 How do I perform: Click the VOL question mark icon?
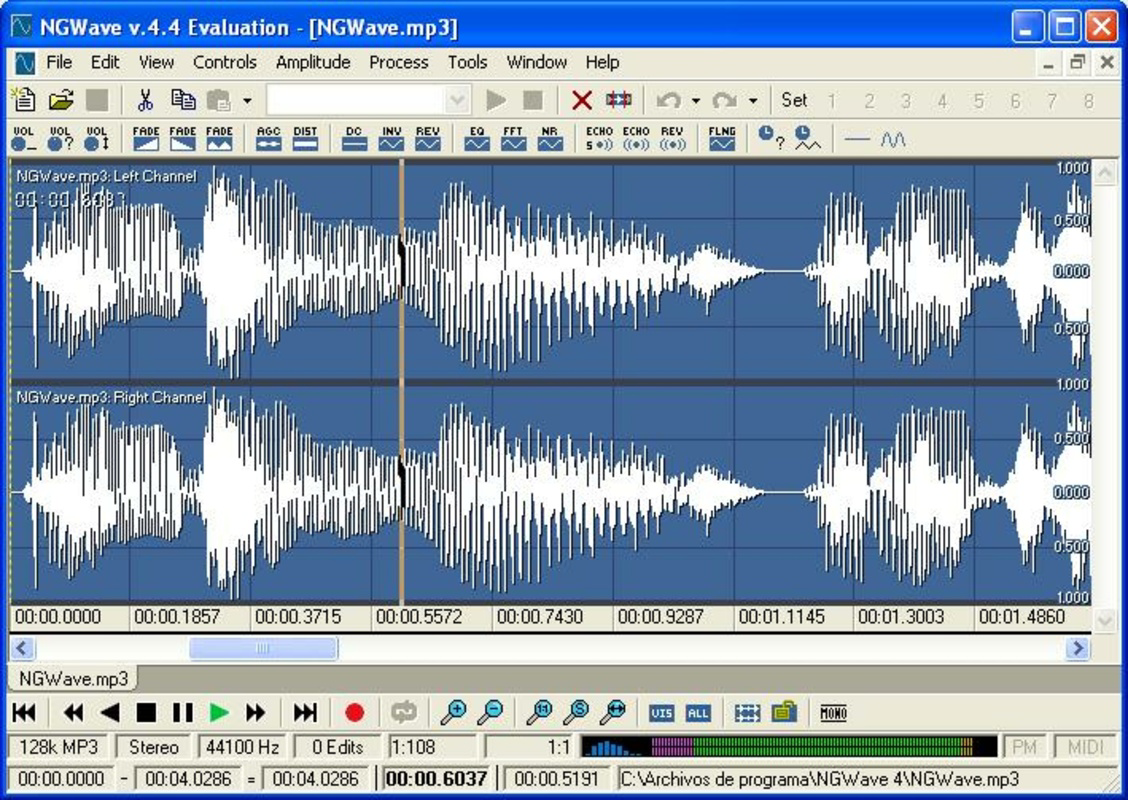coord(60,138)
